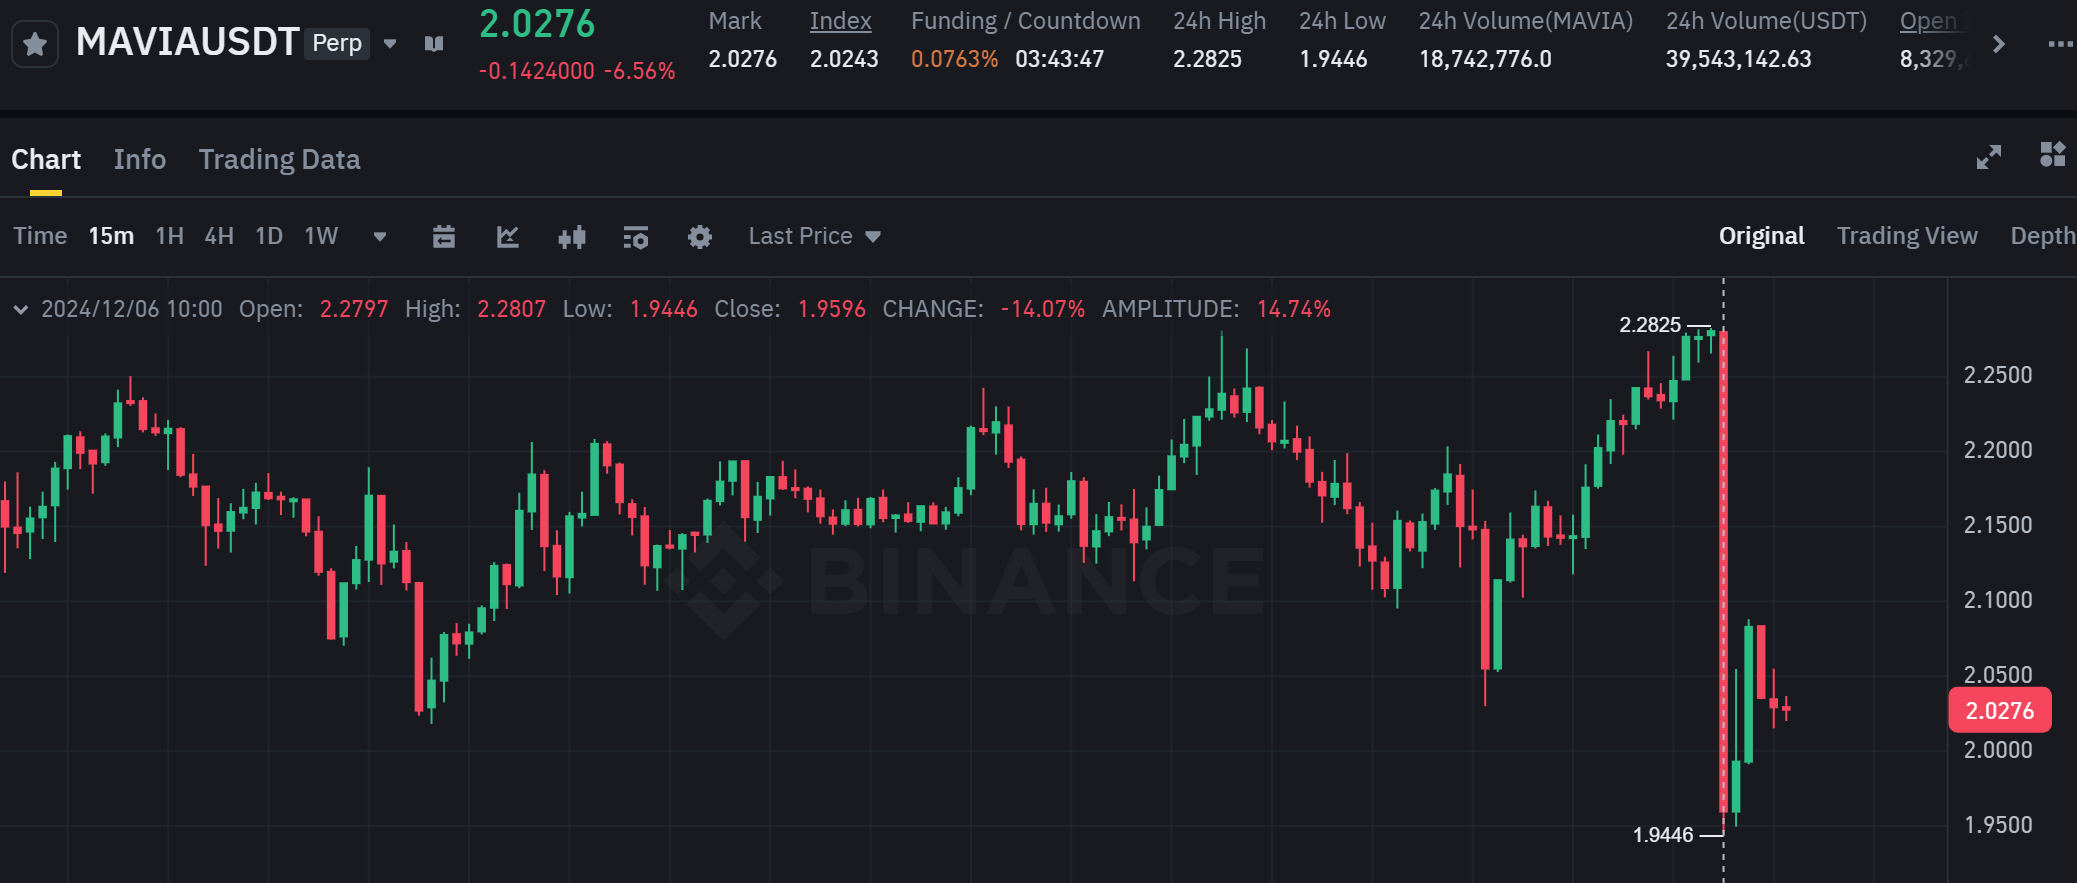Open chart settings gear icon
The image size is (2077, 883).
[x=700, y=237]
